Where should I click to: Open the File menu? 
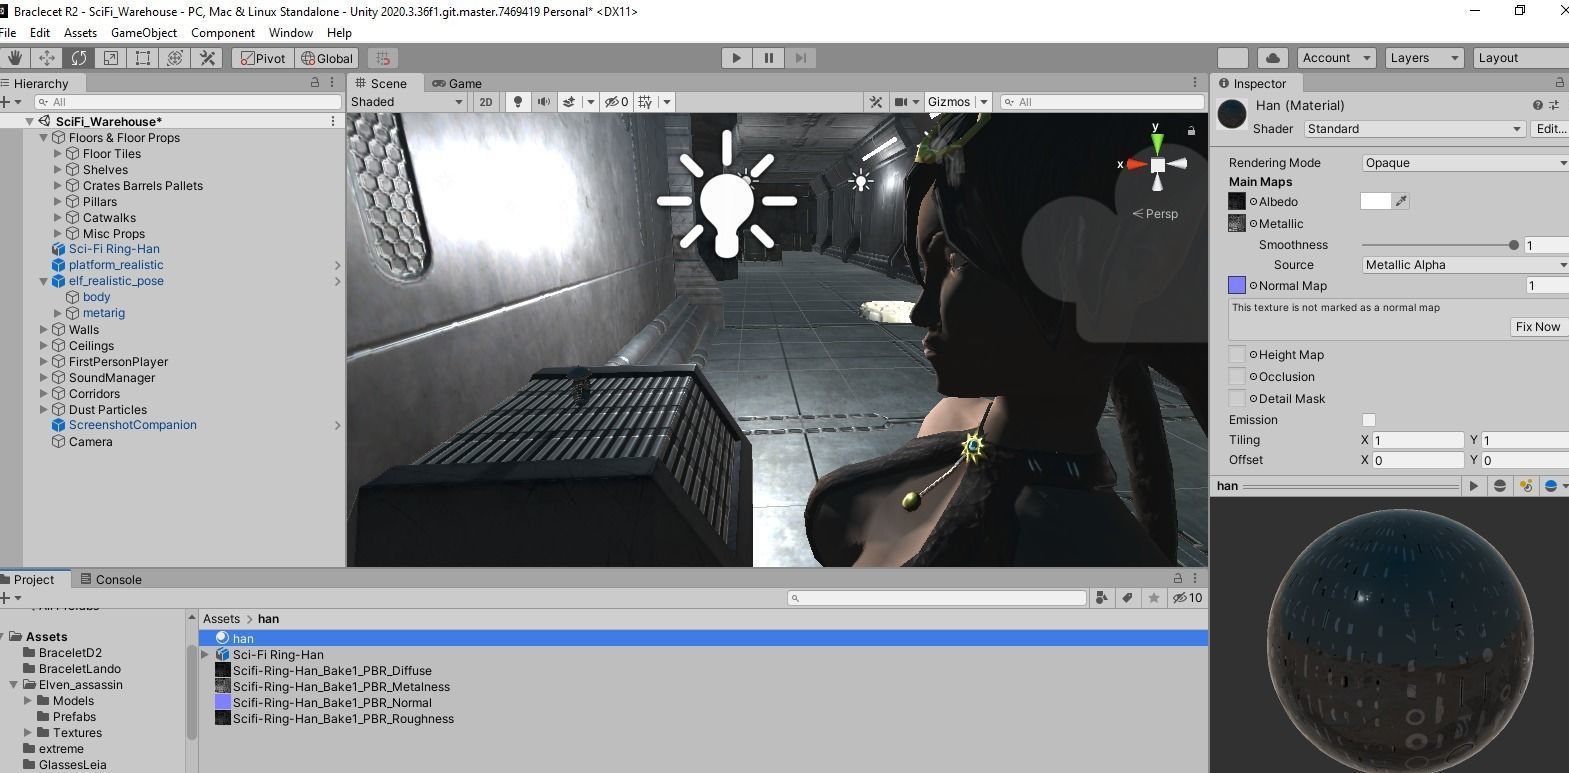[x=8, y=33]
